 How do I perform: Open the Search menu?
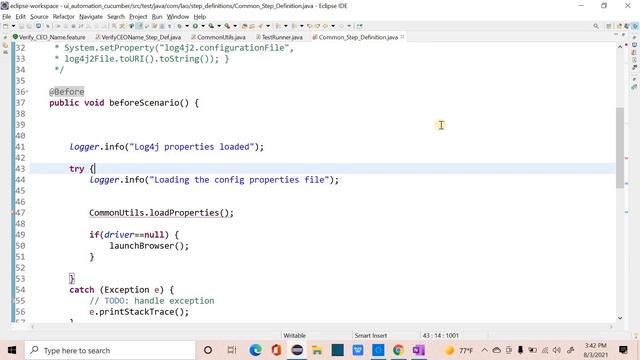tap(116, 17)
